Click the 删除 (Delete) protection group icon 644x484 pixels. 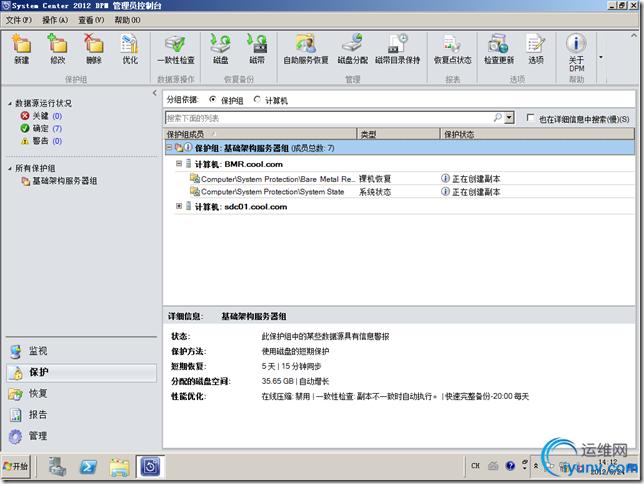(94, 49)
